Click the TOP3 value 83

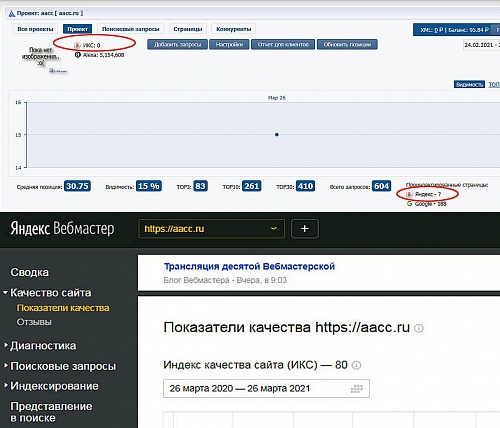tap(200, 186)
